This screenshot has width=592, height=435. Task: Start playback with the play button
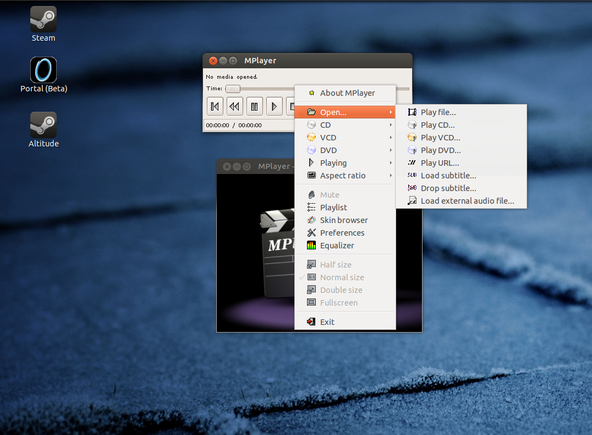click(x=274, y=106)
